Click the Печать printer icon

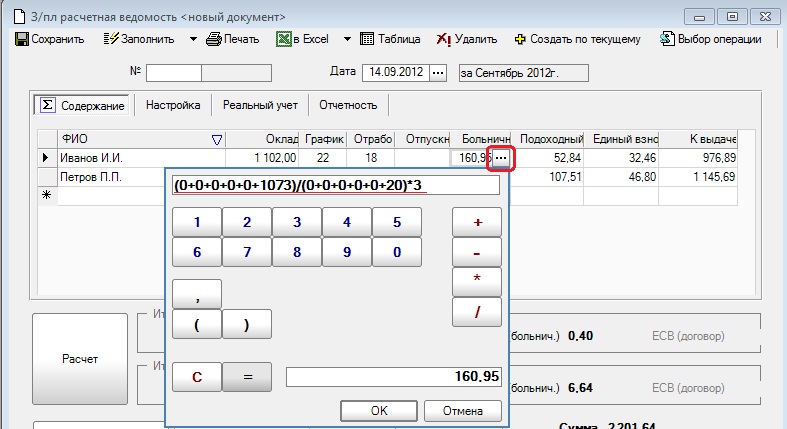214,39
